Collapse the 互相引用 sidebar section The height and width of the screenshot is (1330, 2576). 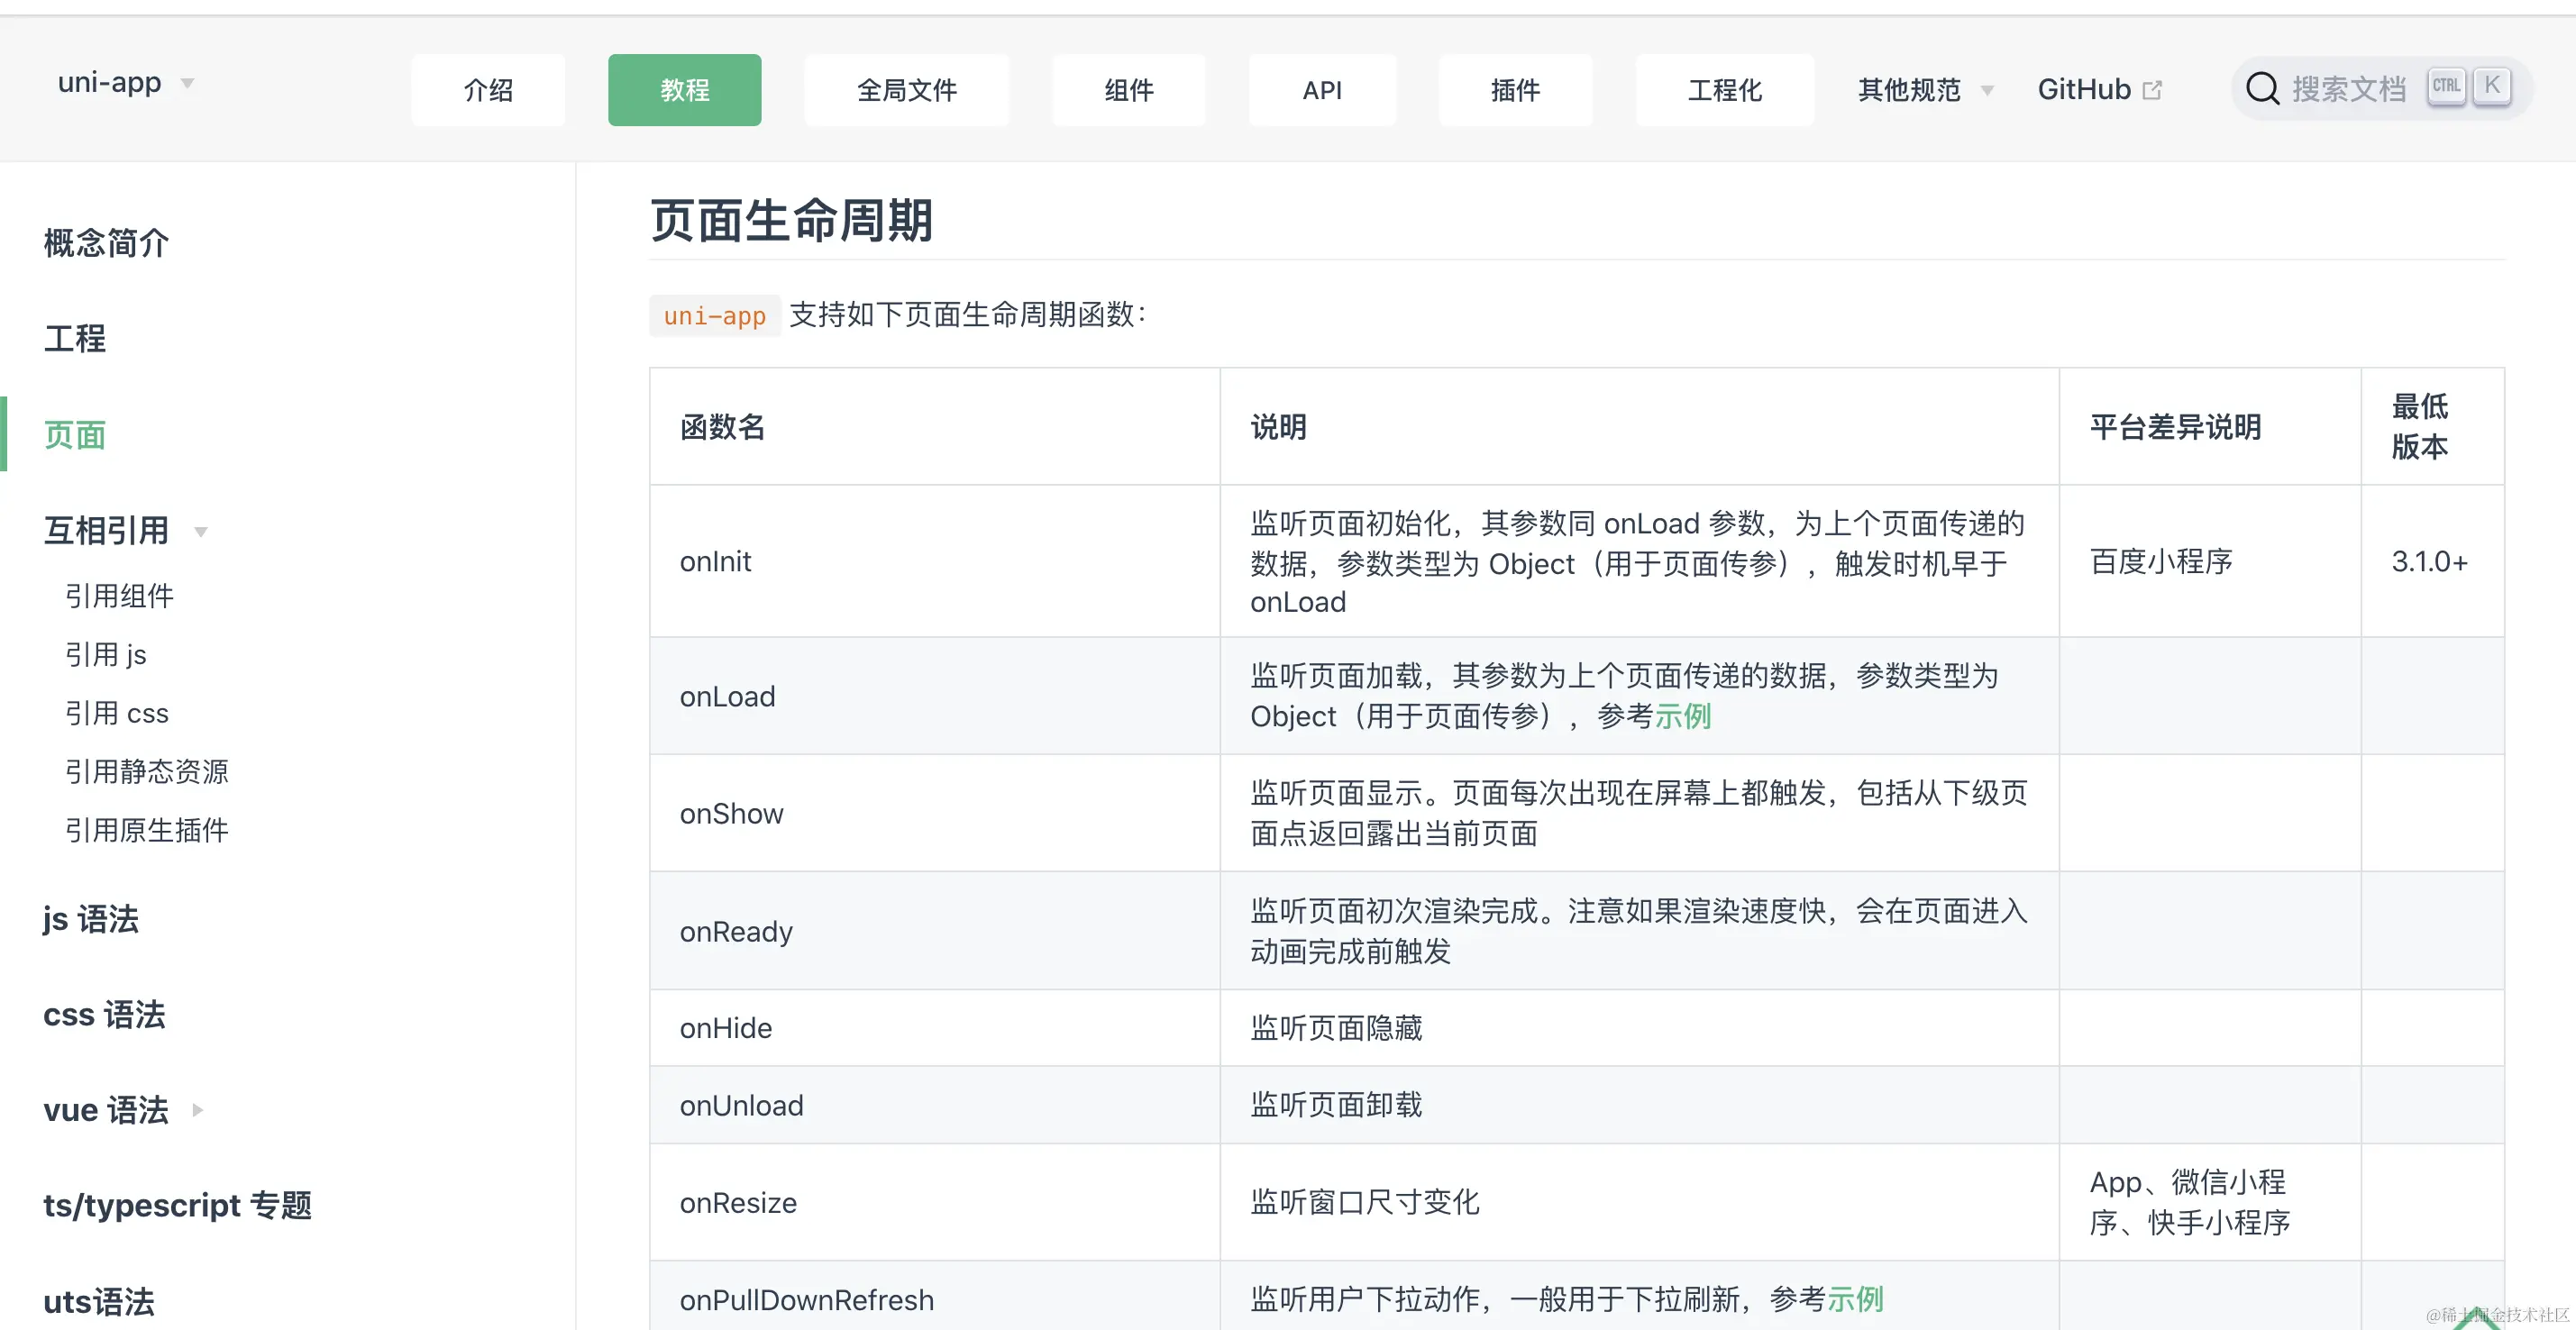201,531
